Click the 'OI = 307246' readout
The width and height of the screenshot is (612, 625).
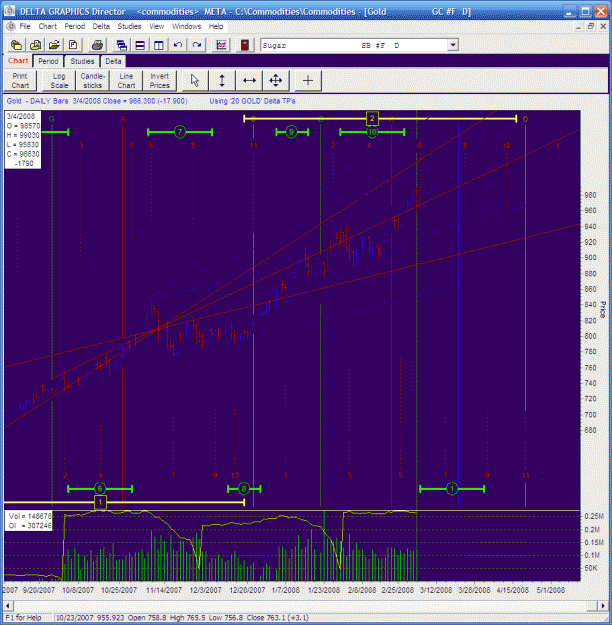(x=30, y=526)
